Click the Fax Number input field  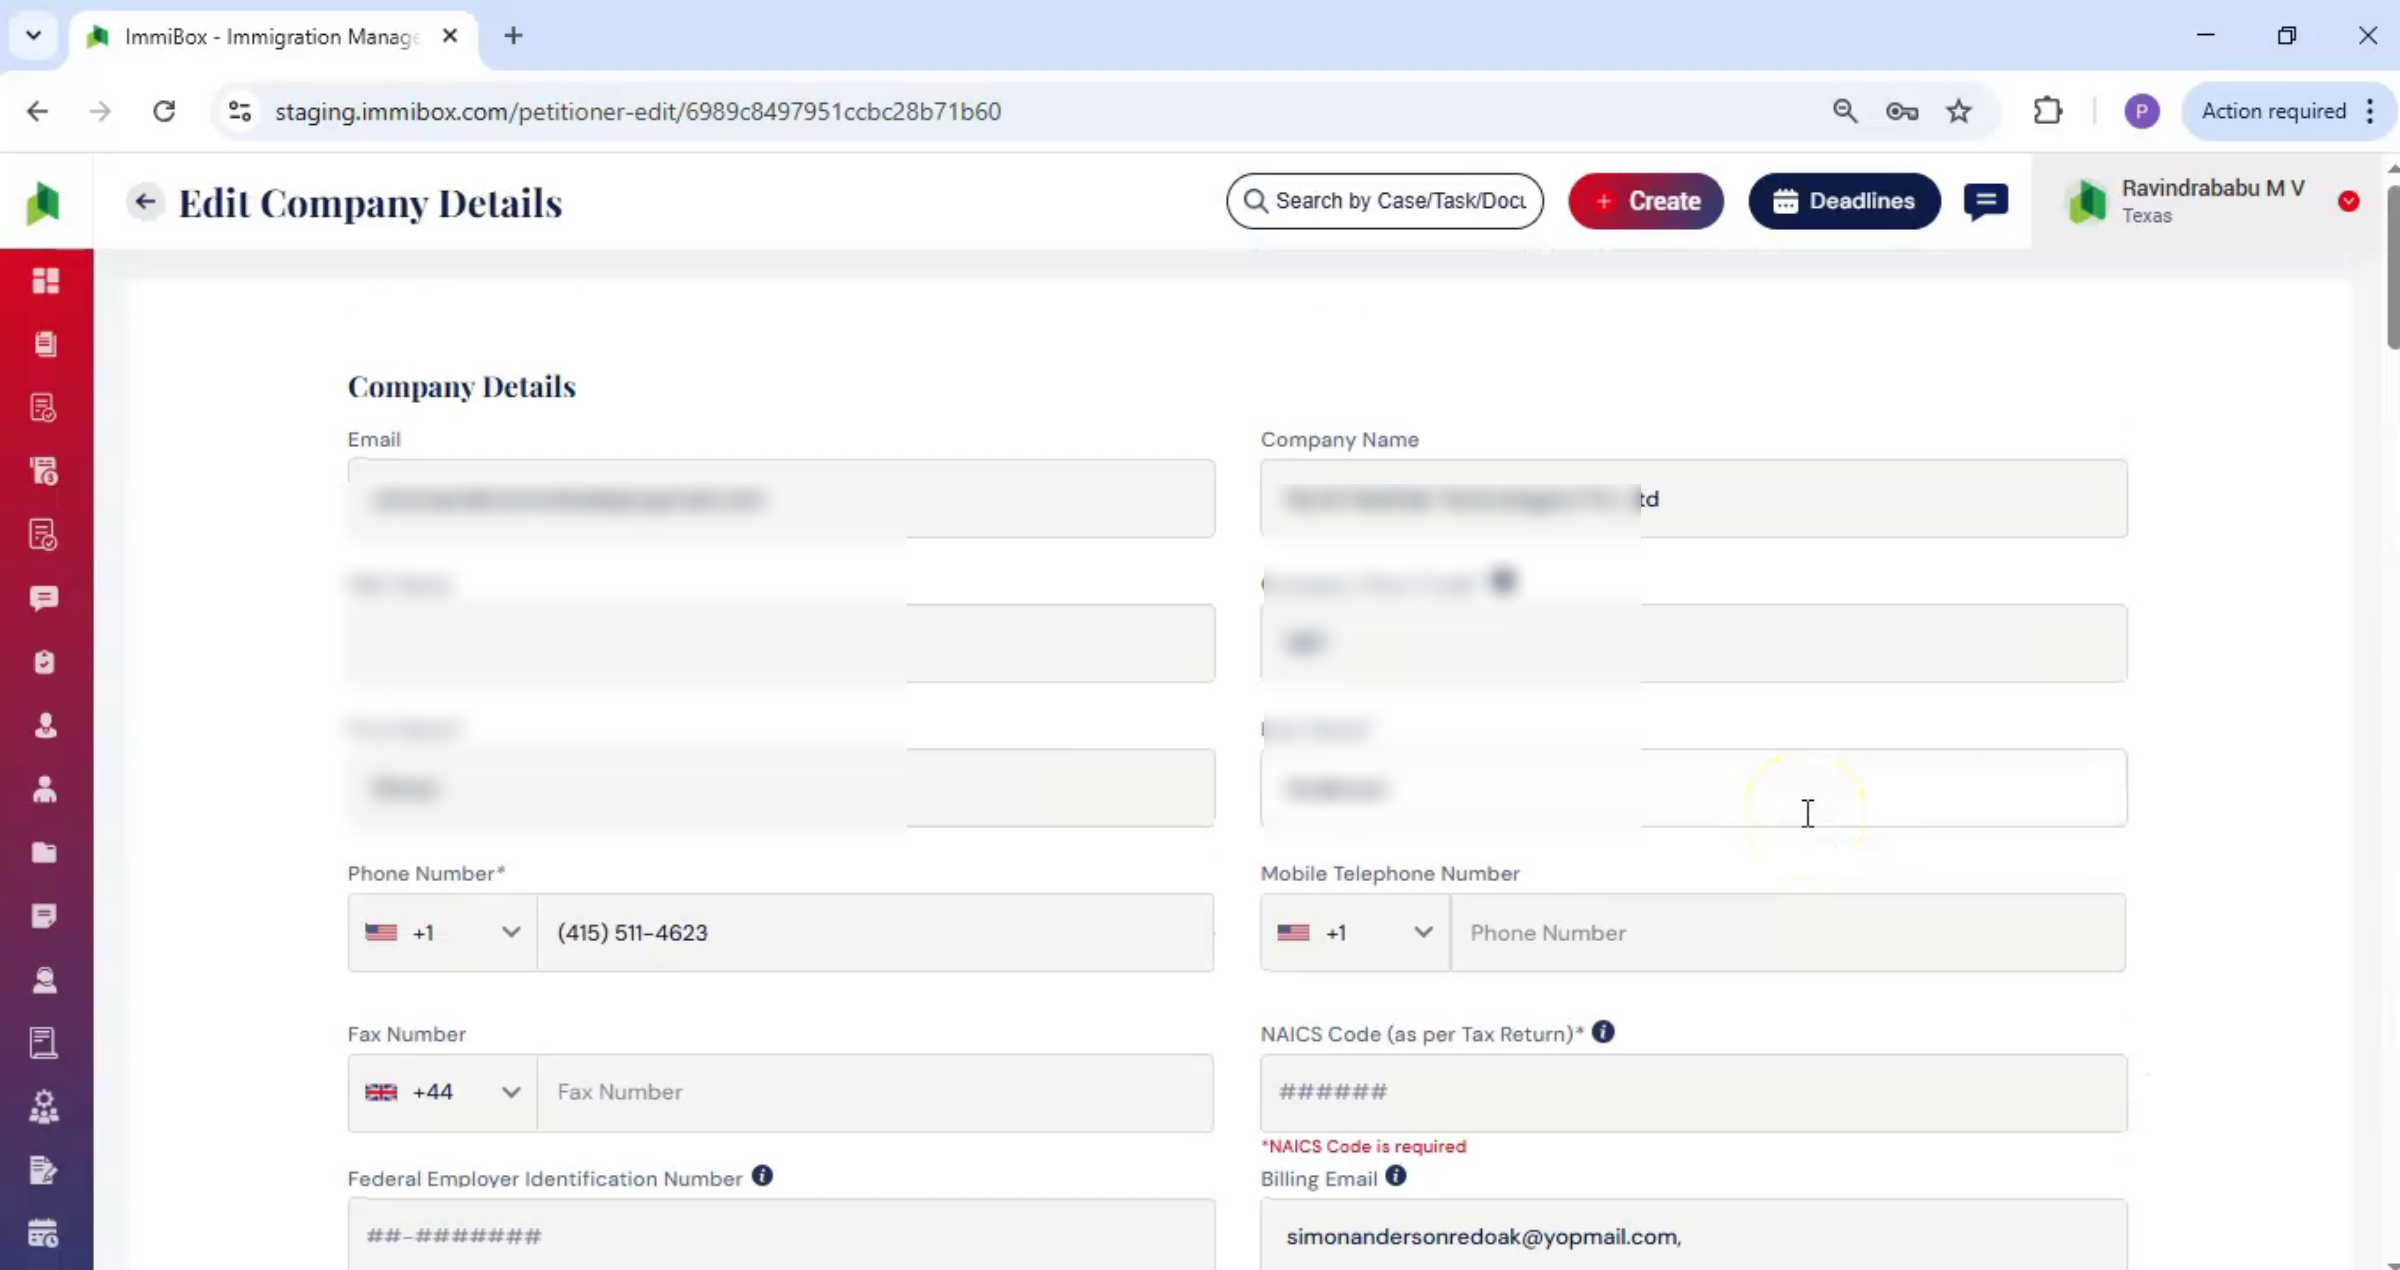click(875, 1092)
